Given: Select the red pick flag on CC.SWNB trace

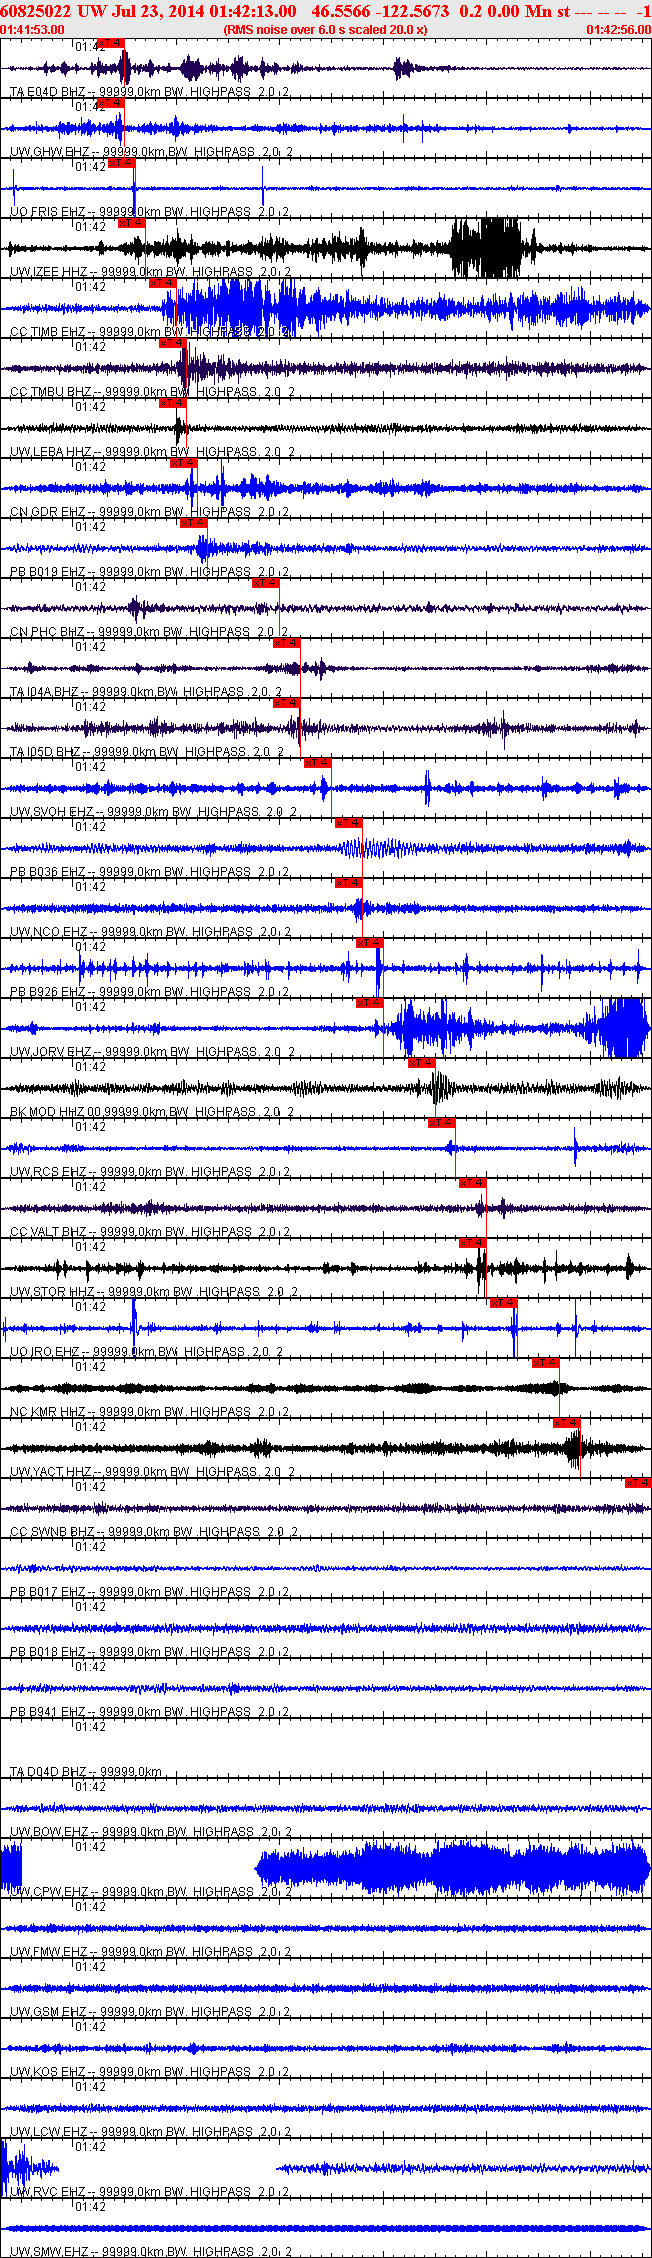Looking at the screenshot, I should (638, 1483).
